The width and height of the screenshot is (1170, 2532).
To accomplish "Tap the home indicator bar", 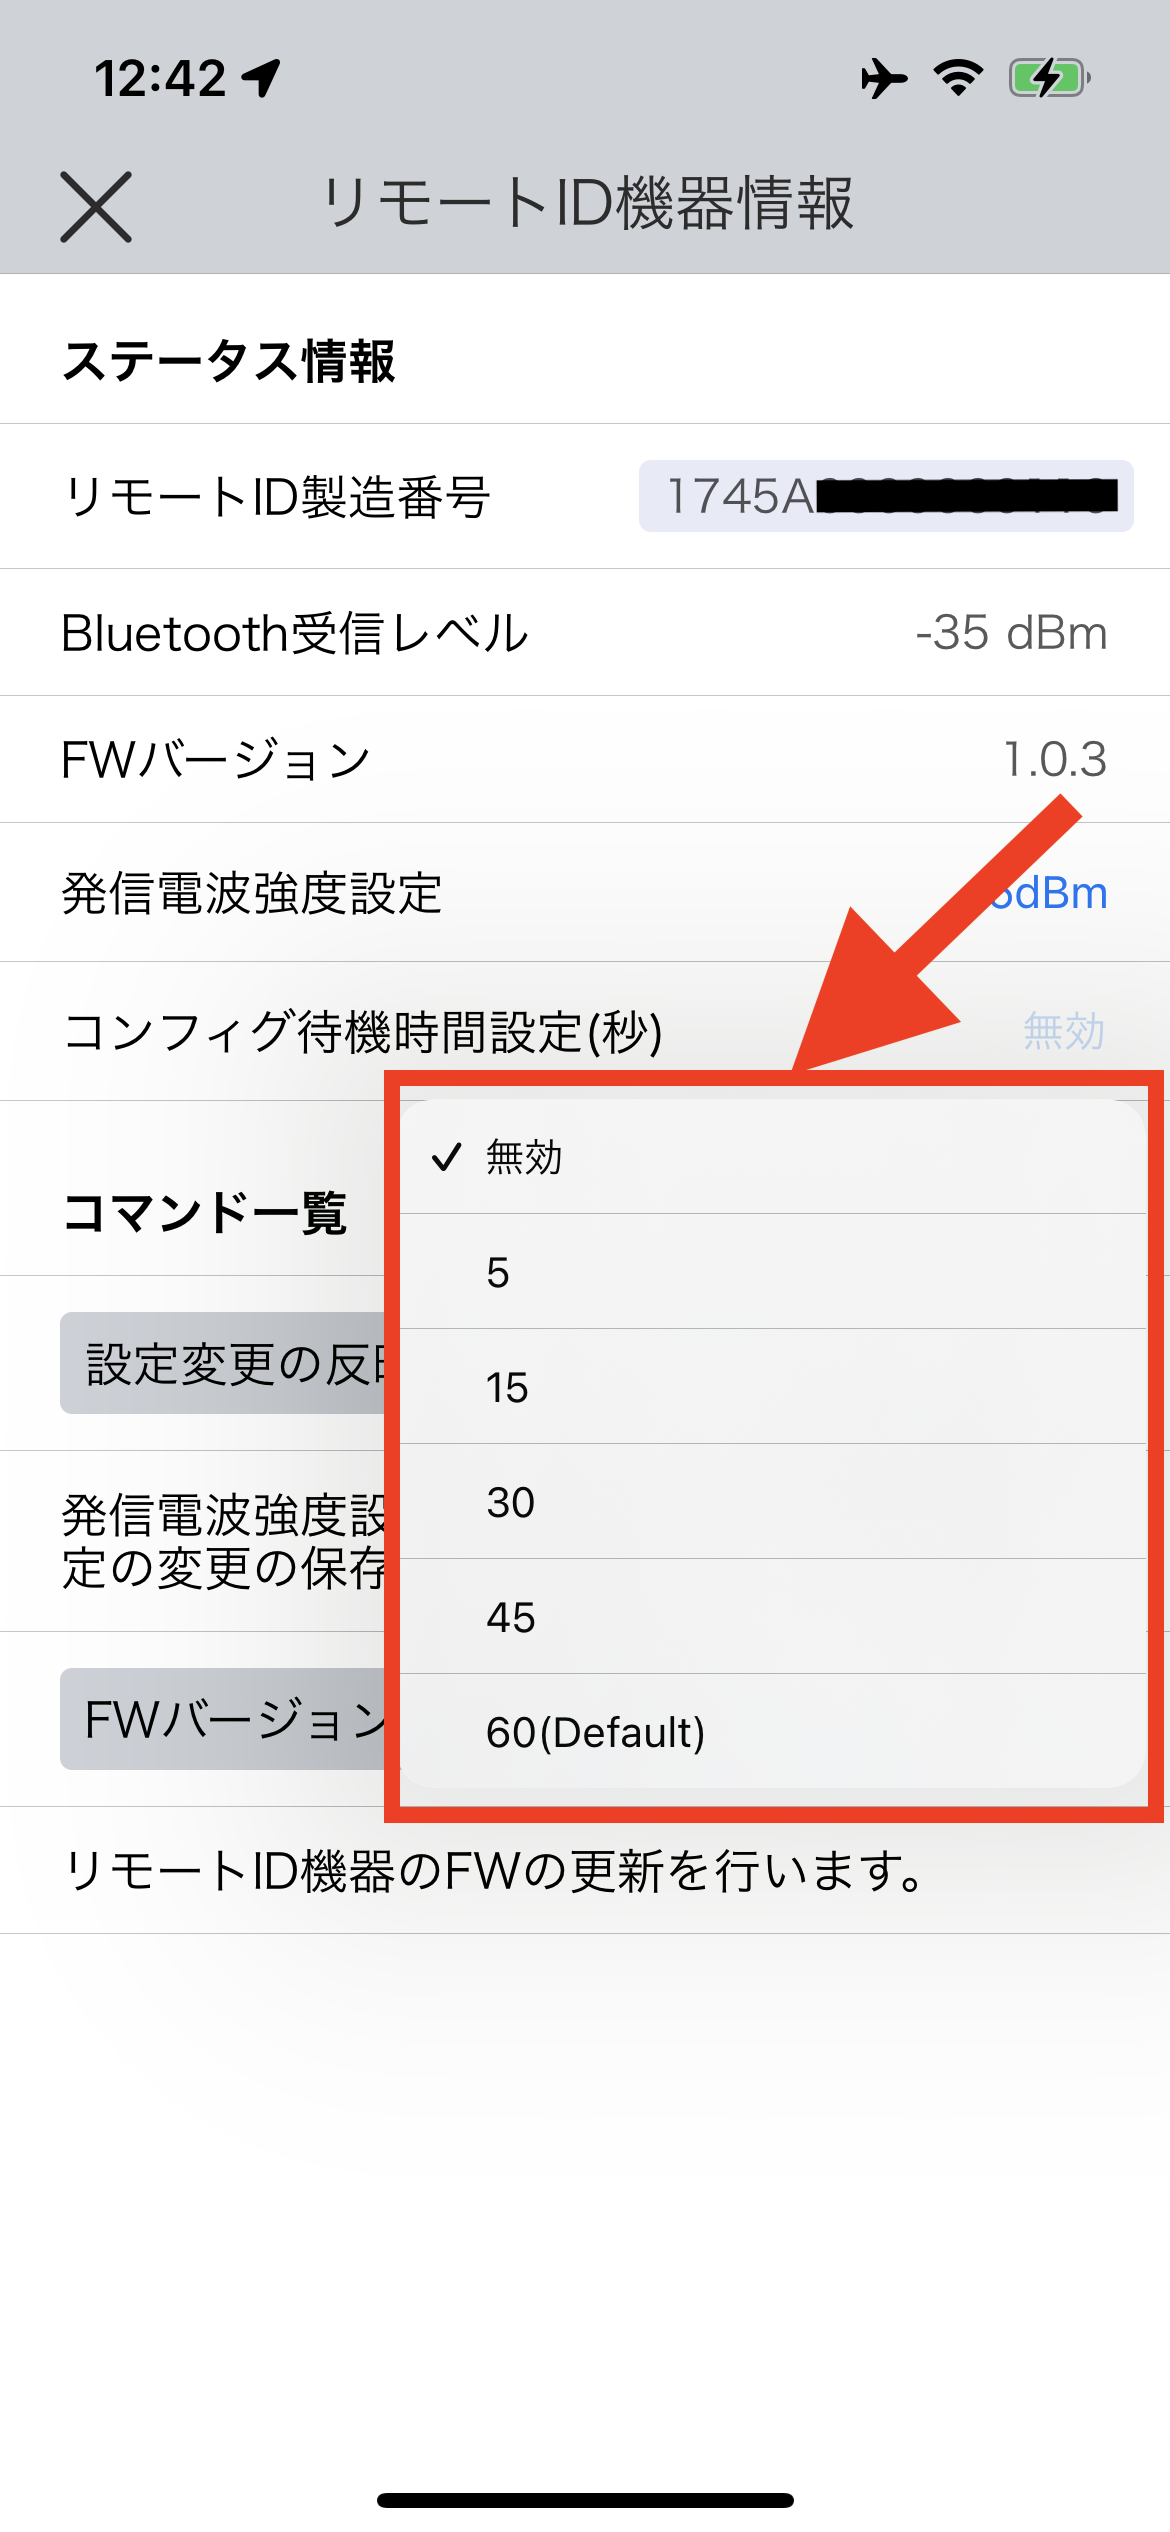I will [x=585, y=2500].
